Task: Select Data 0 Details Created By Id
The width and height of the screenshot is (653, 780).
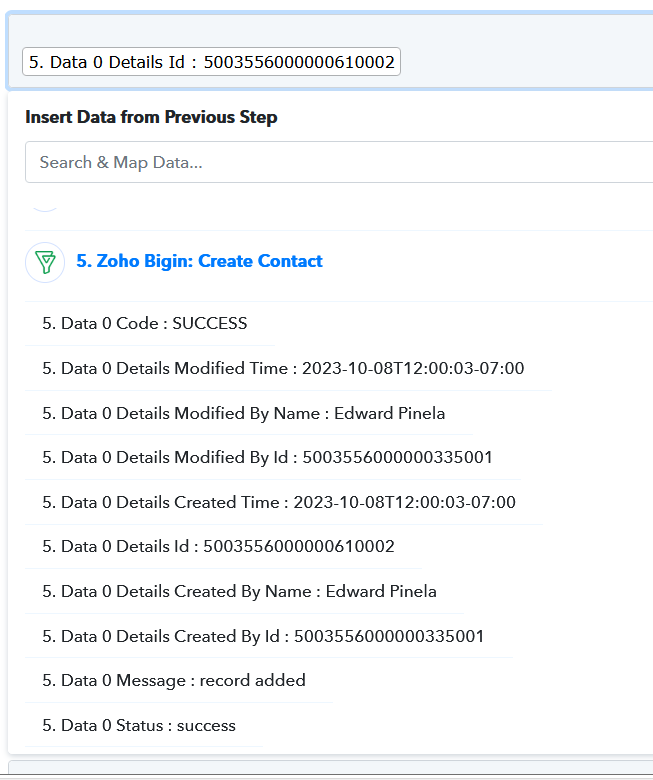Action: pos(263,636)
